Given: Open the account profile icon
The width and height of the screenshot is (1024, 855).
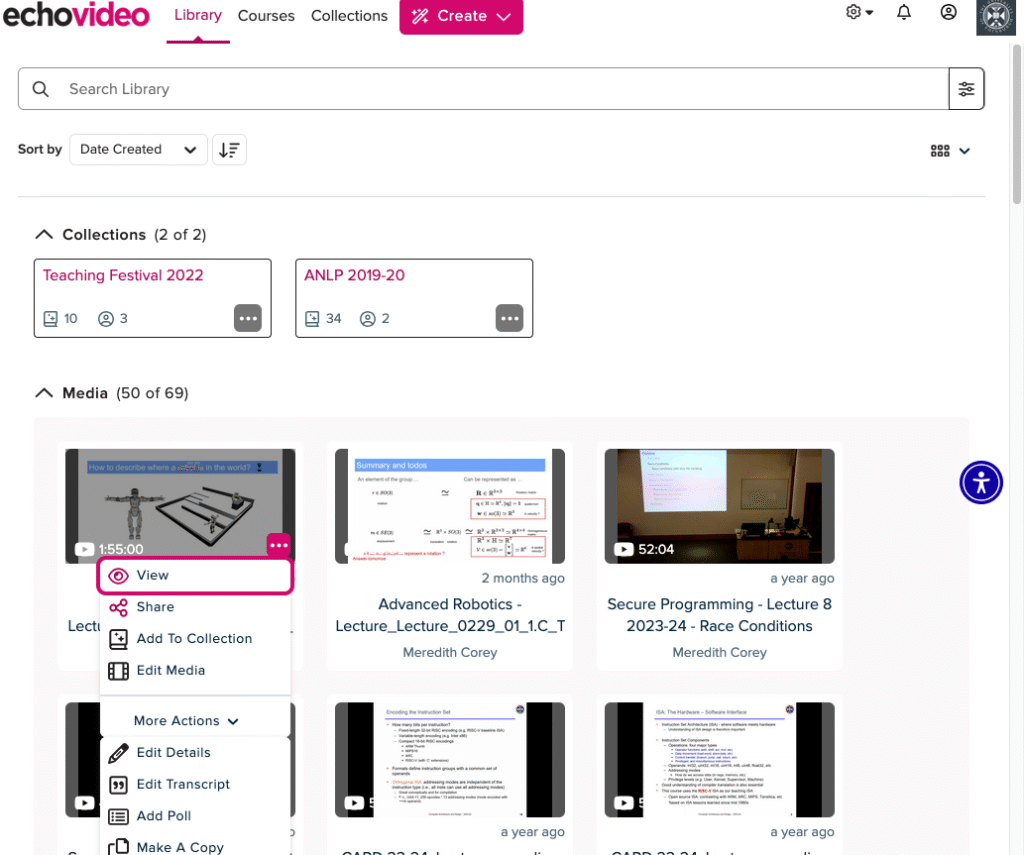Looking at the screenshot, I should coord(948,13).
